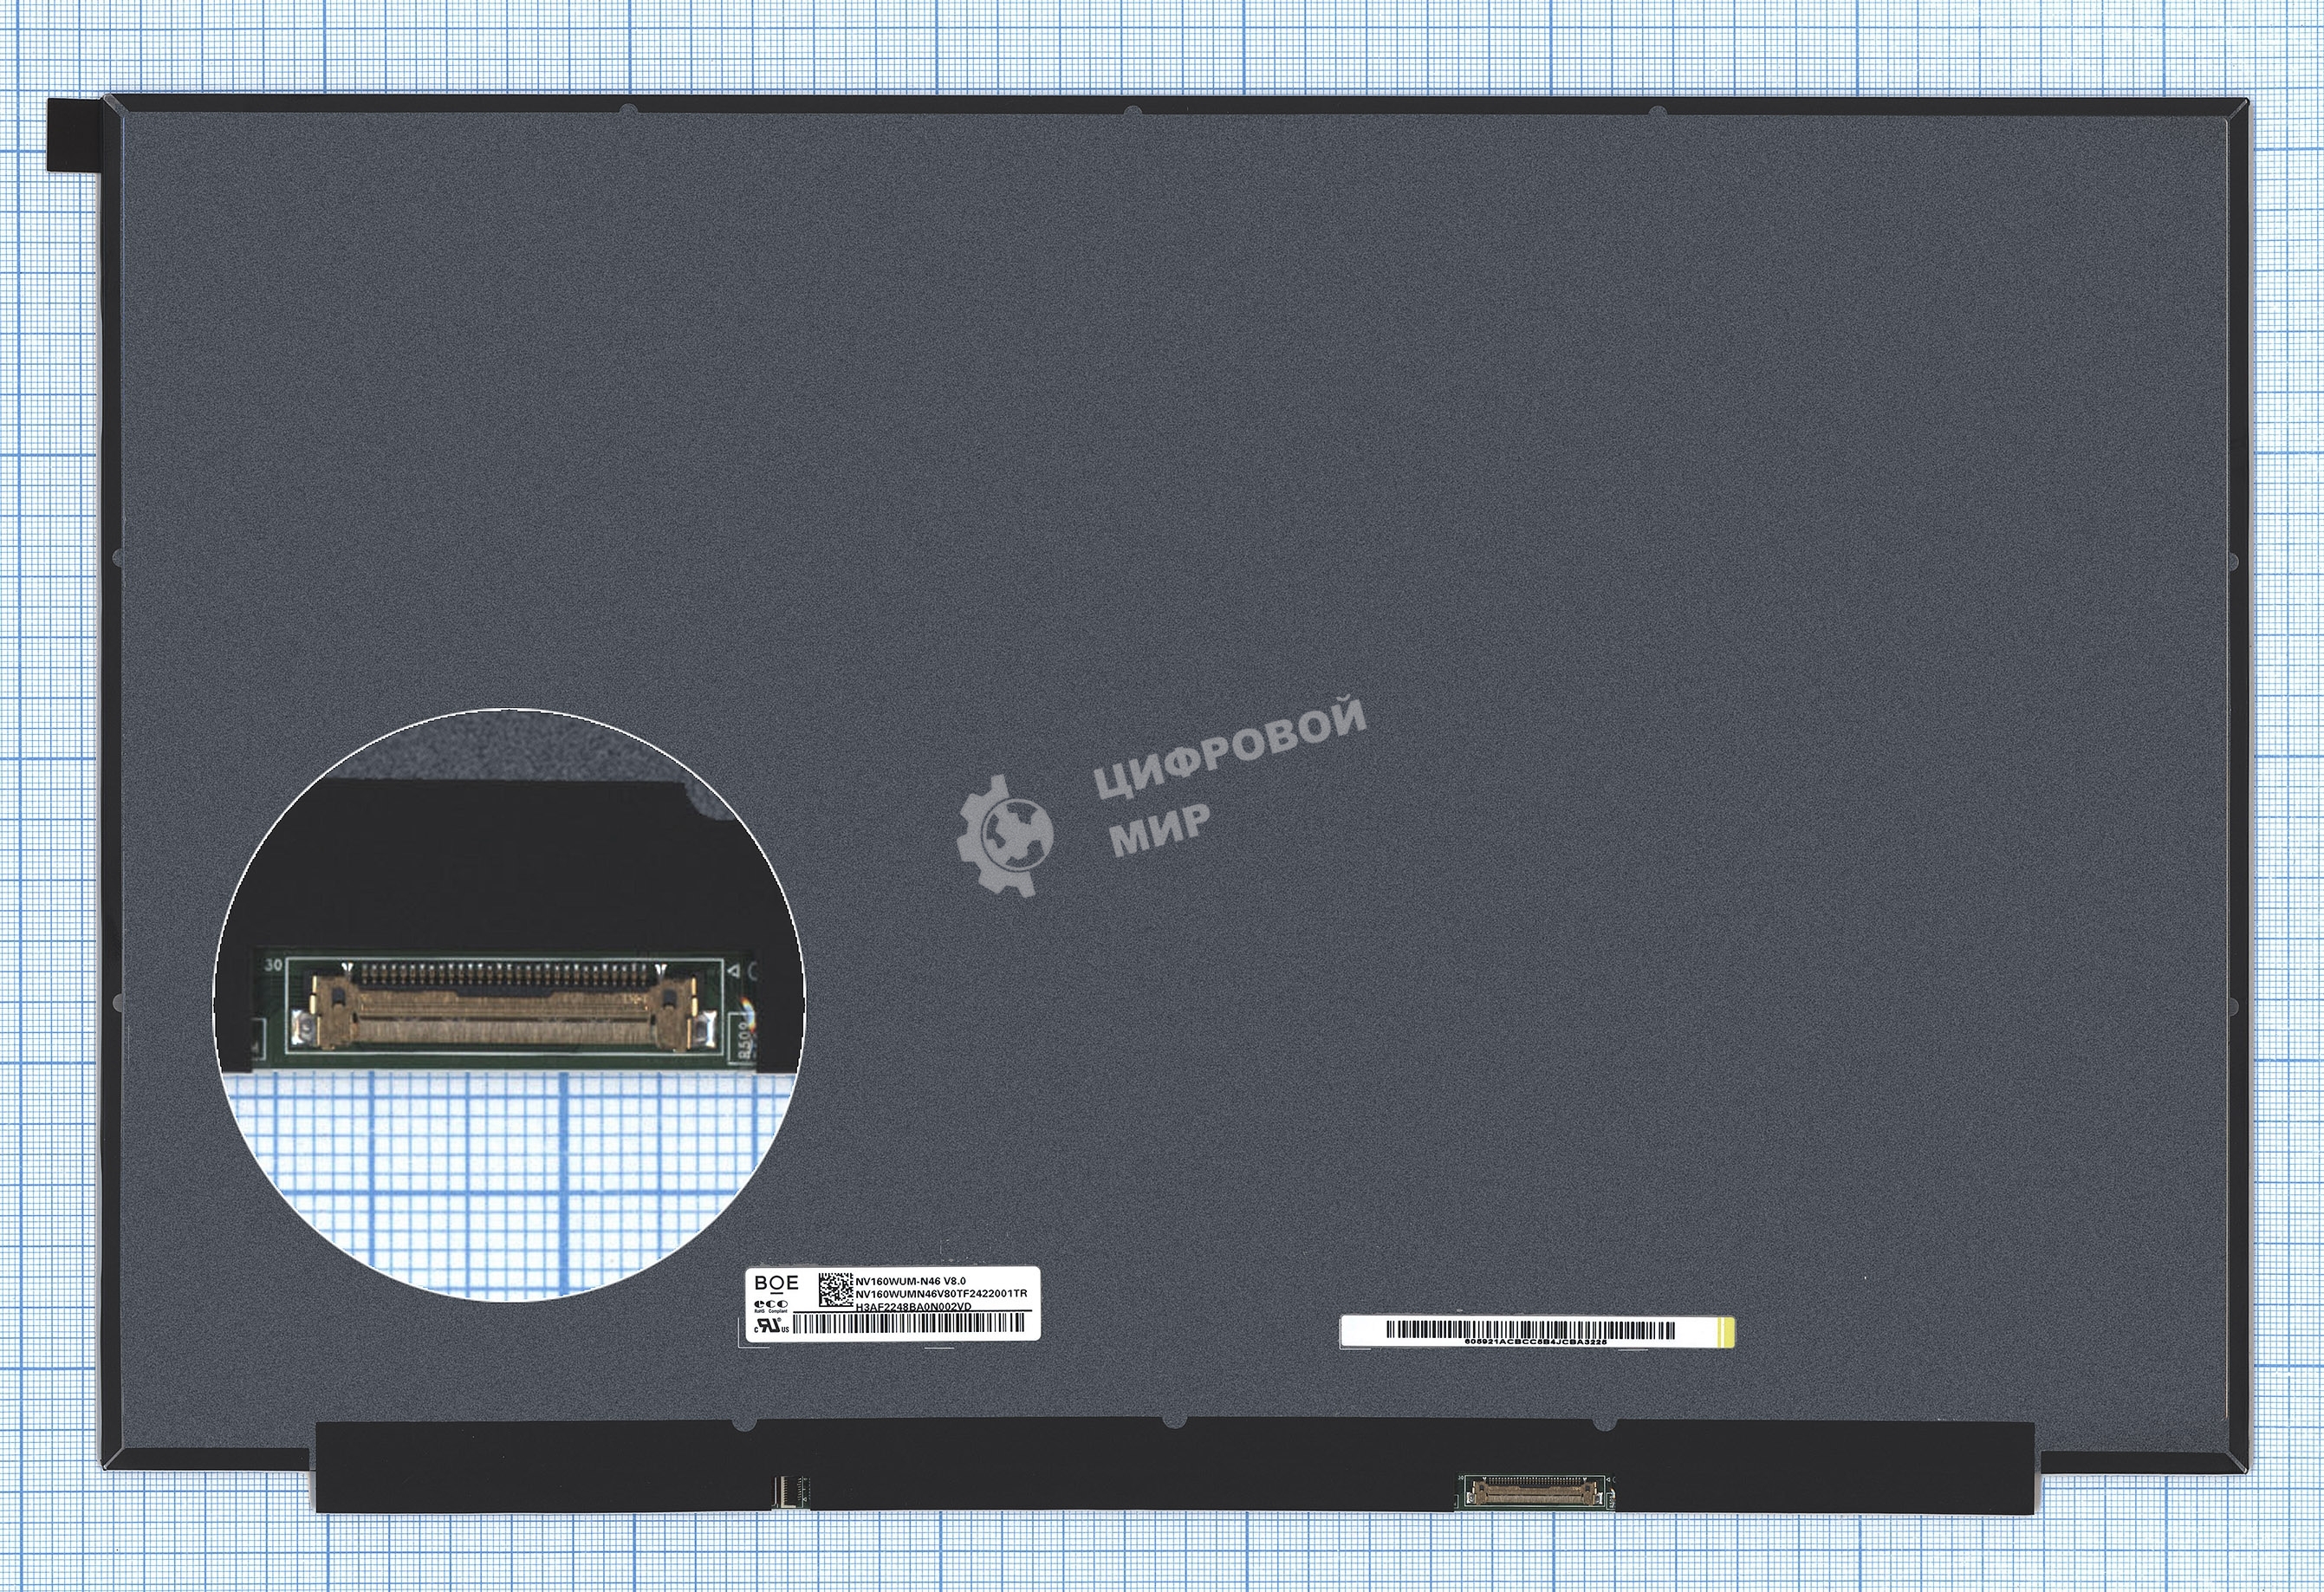Viewport: 2324px width, 1592px height.
Task: Click model text NV160WUM-N46 V8.0
Action: tap(911, 1280)
